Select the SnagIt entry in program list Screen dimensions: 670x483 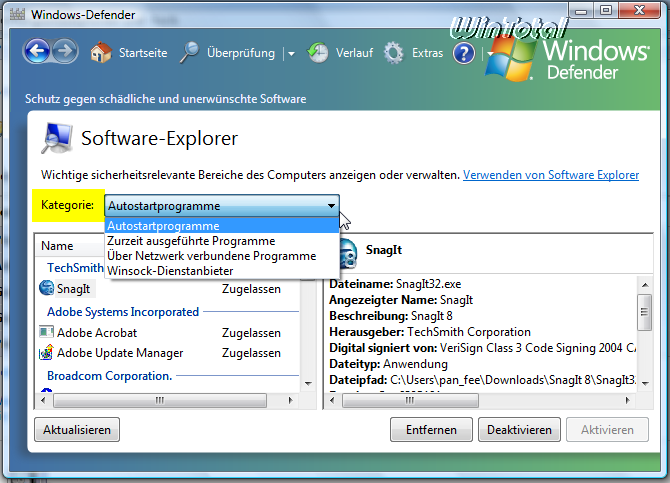(73, 289)
